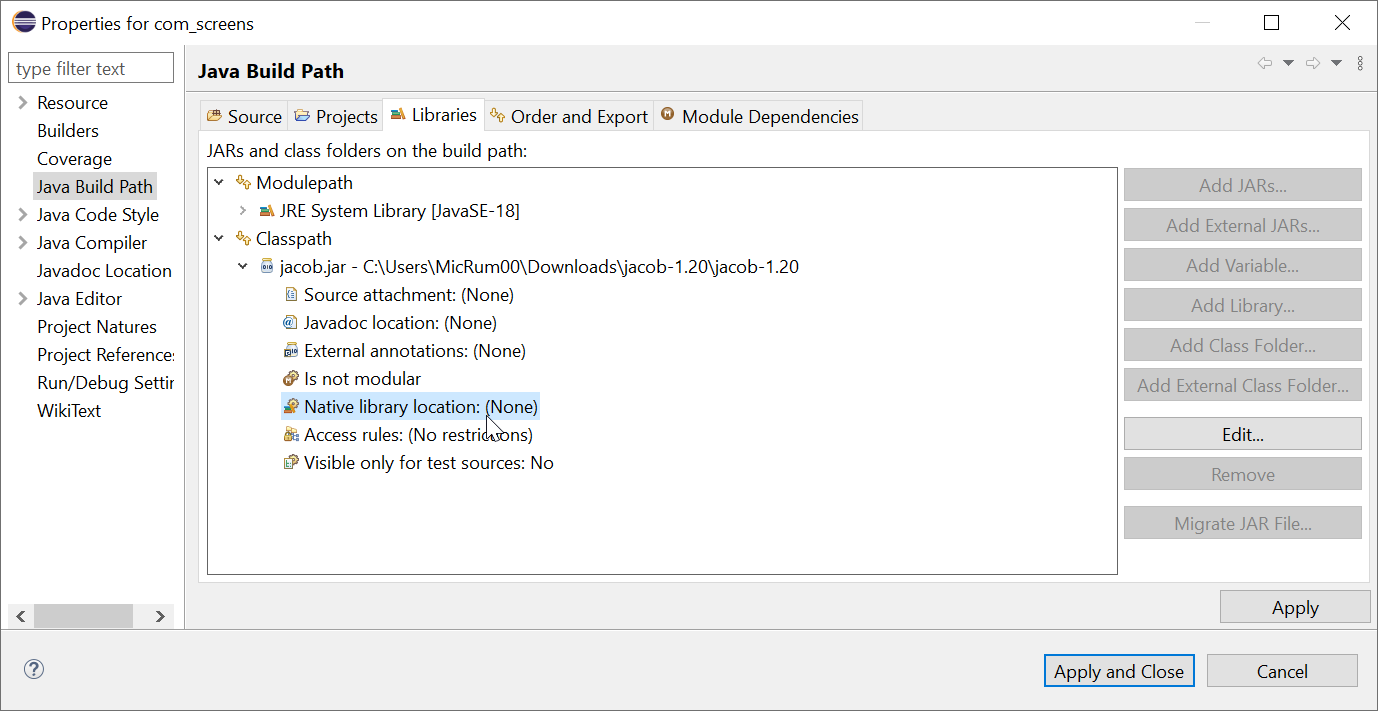Click the Is not modular icon

[291, 378]
